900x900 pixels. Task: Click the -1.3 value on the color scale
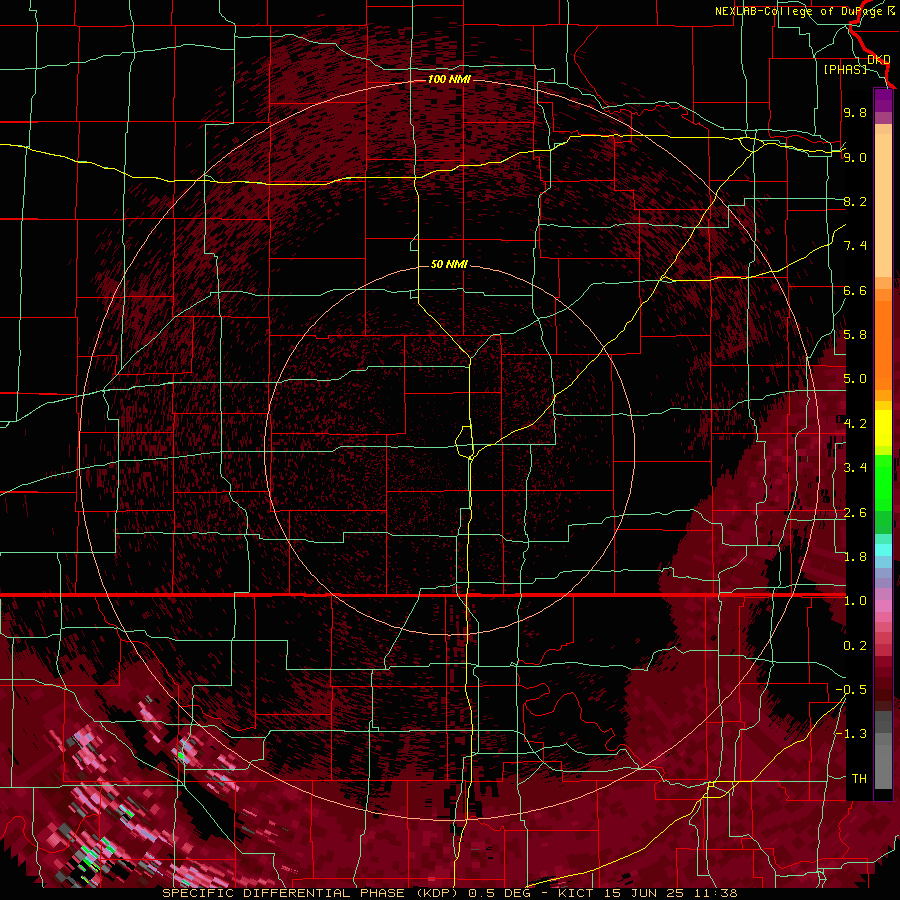tap(851, 734)
